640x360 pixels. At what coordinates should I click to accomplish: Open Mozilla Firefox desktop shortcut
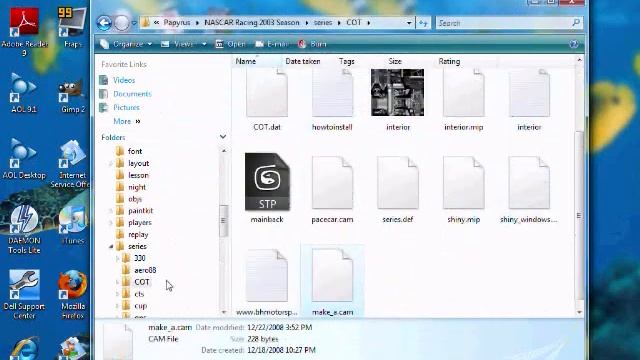(73, 295)
